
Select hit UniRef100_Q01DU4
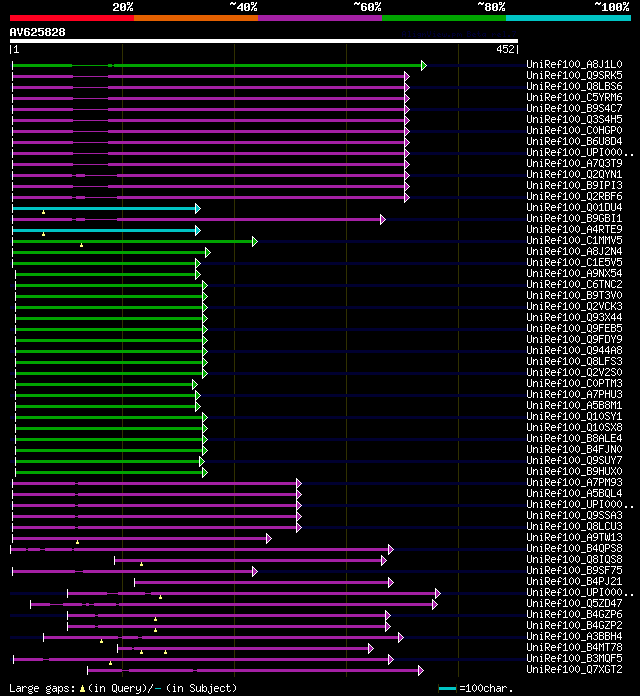click(x=574, y=207)
